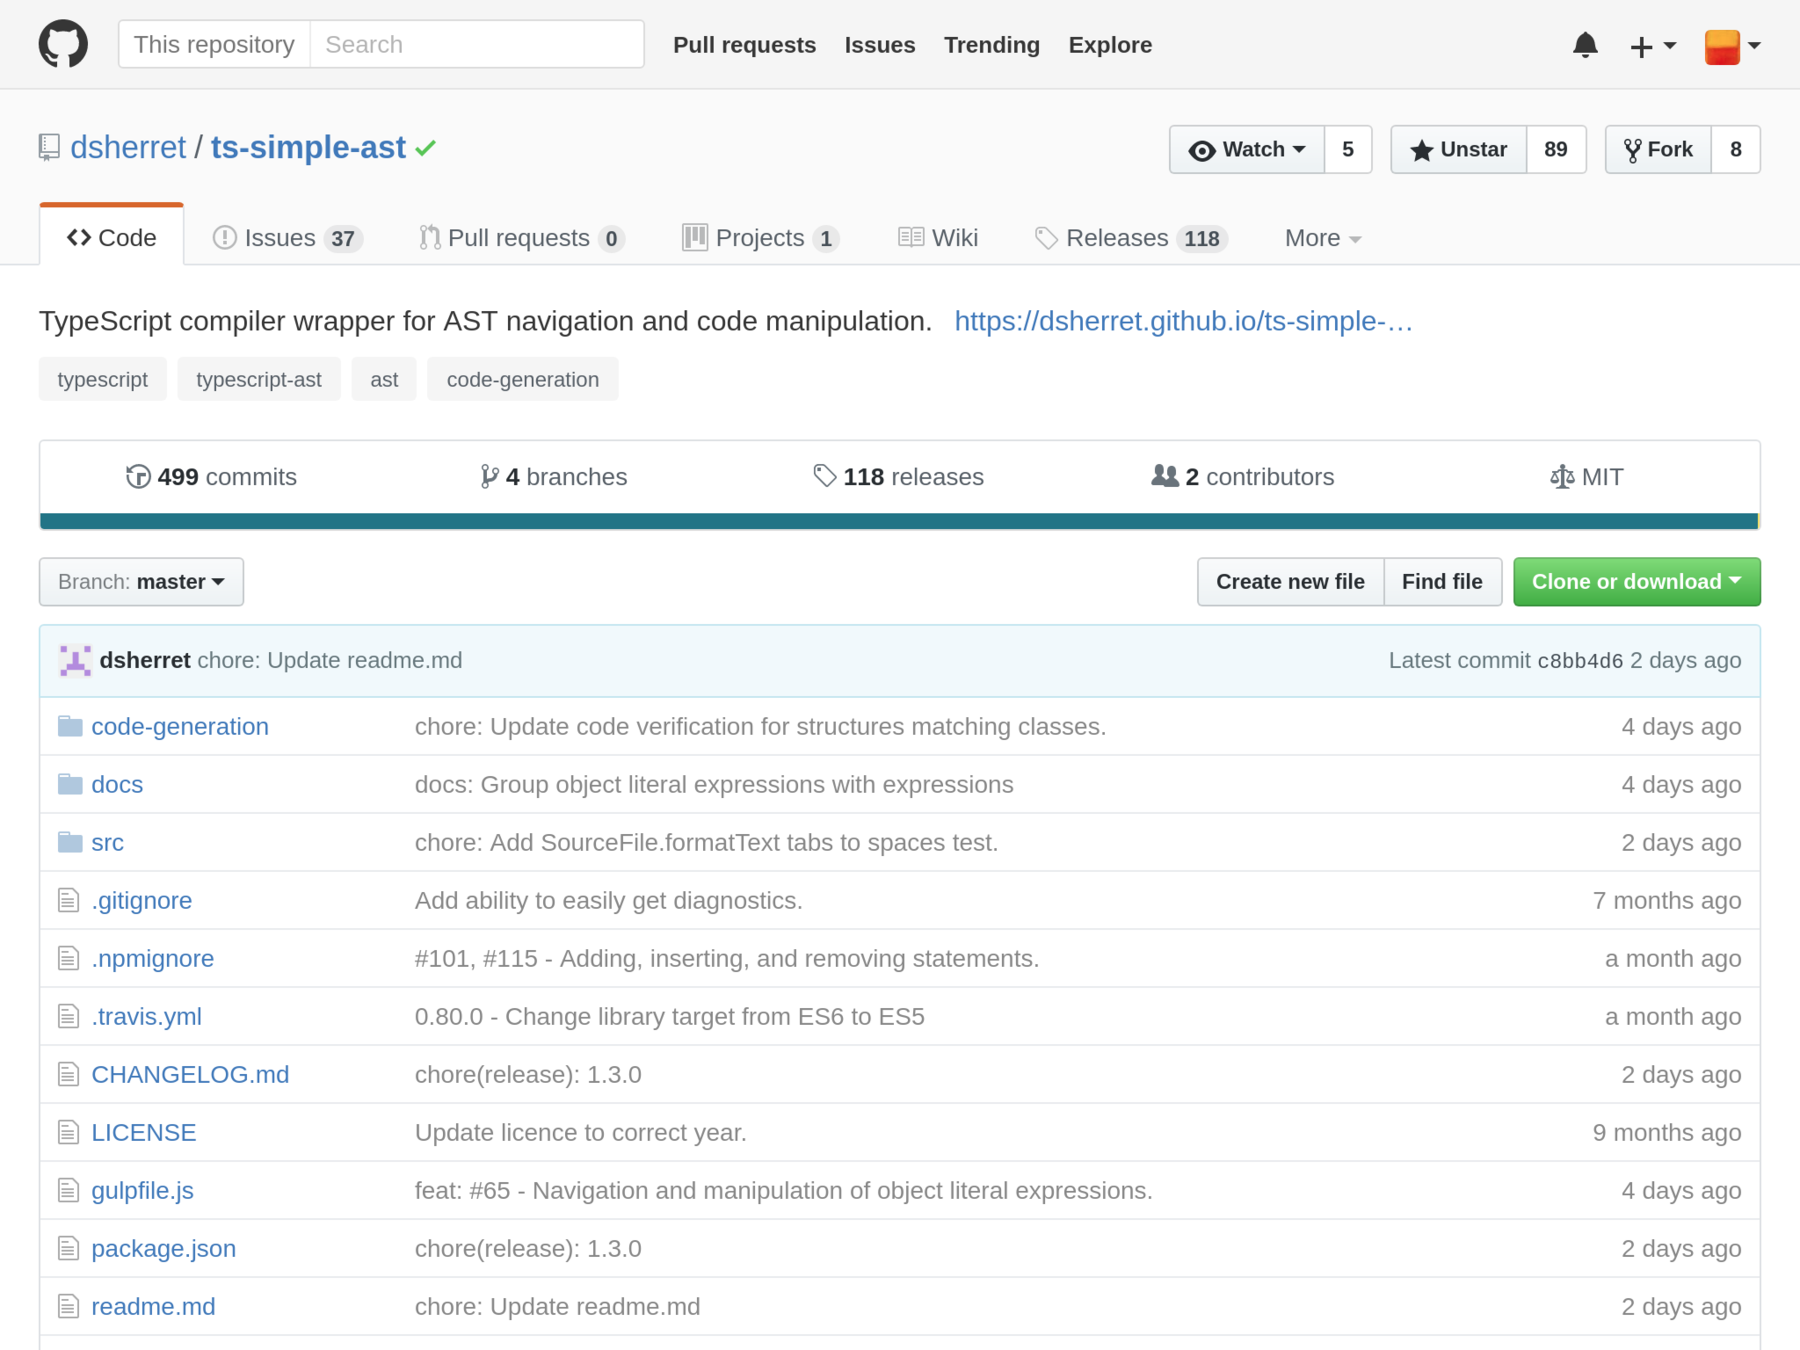This screenshot has height=1350, width=1800.
Task: Click the green build status checkmark
Action: [x=426, y=148]
